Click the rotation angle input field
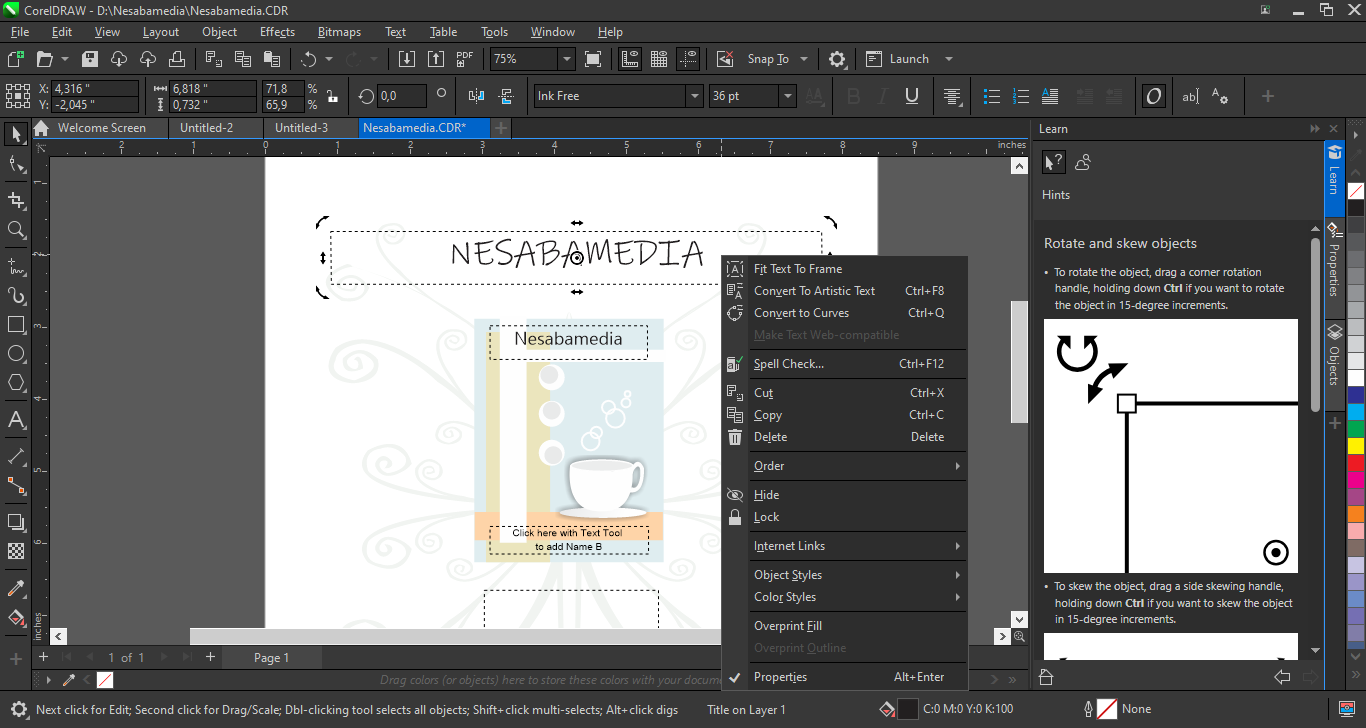Screen dimensions: 1366x728 tap(402, 96)
